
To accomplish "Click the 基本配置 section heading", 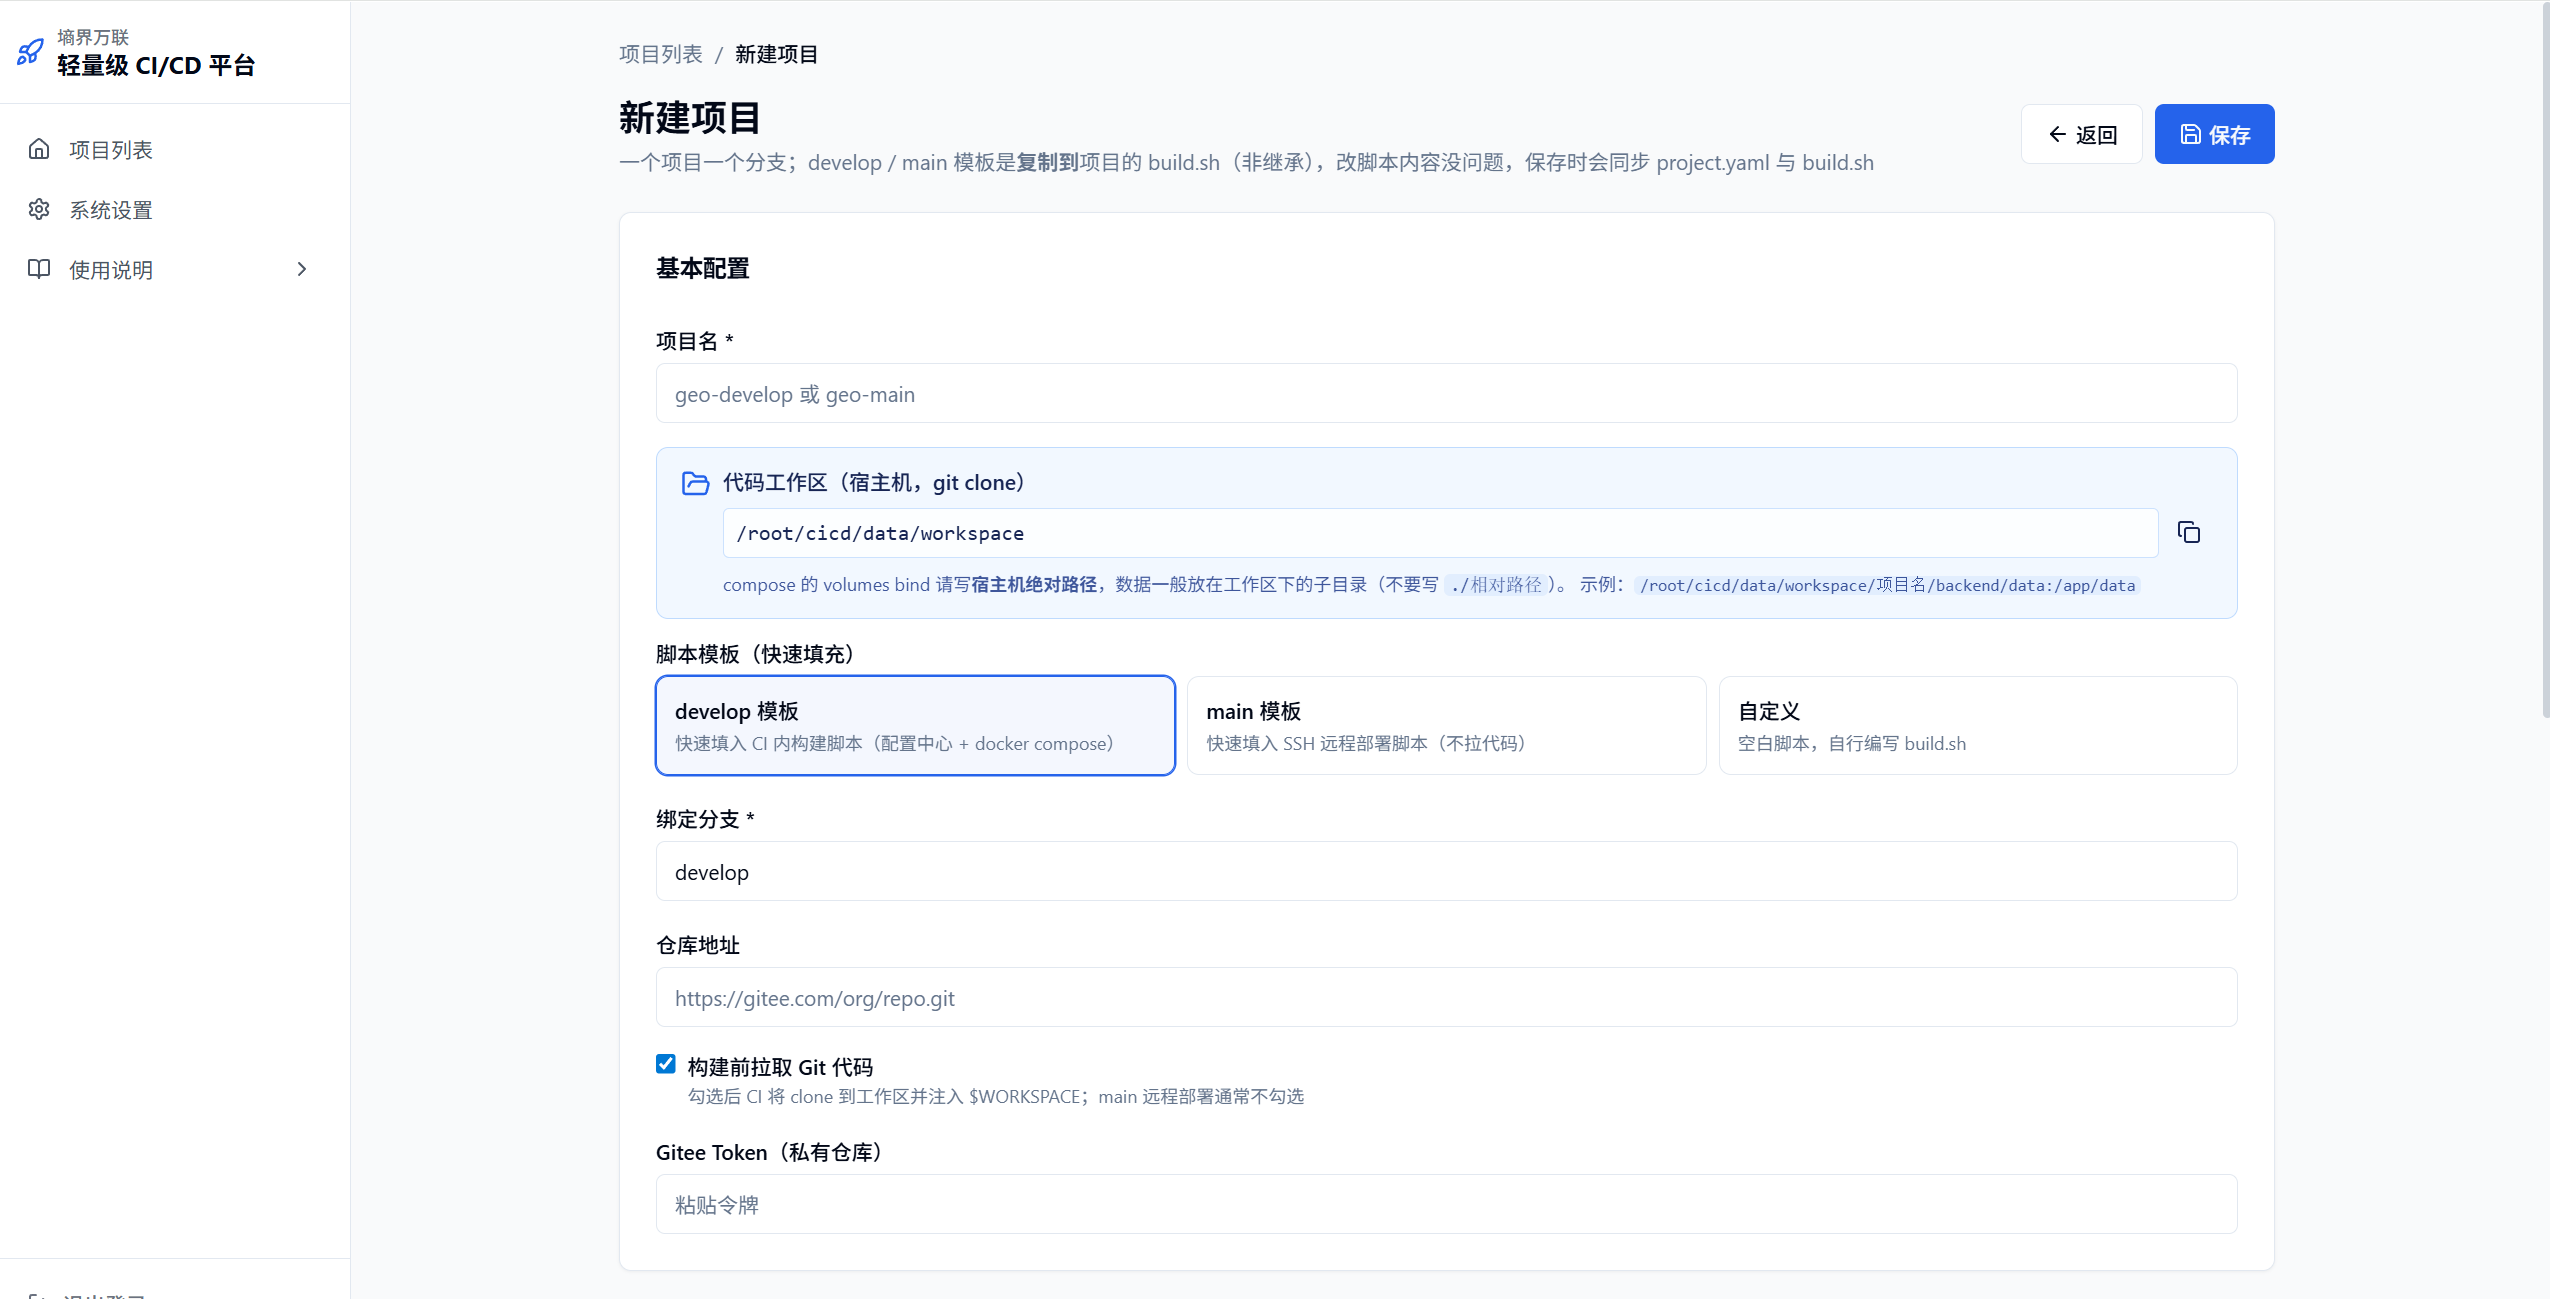I will (703, 268).
